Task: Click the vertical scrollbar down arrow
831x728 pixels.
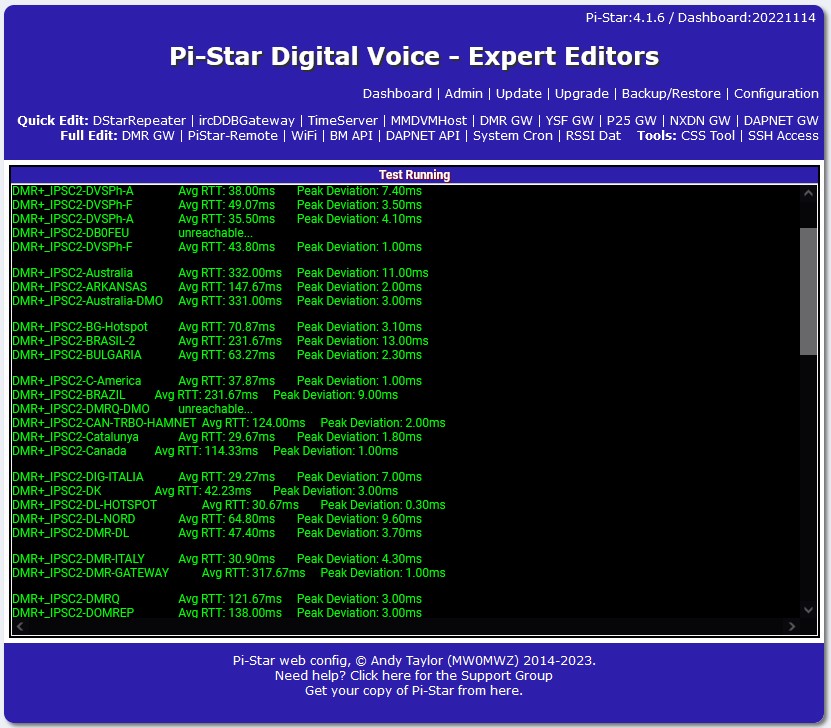Action: pos(808,610)
